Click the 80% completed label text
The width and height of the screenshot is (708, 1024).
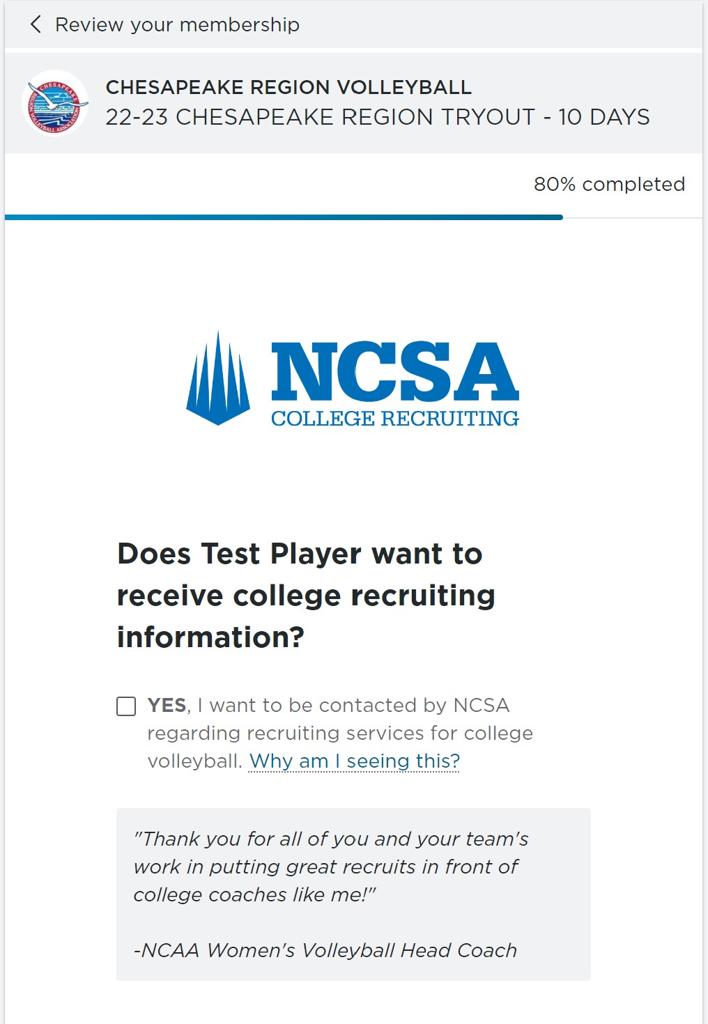pos(606,184)
